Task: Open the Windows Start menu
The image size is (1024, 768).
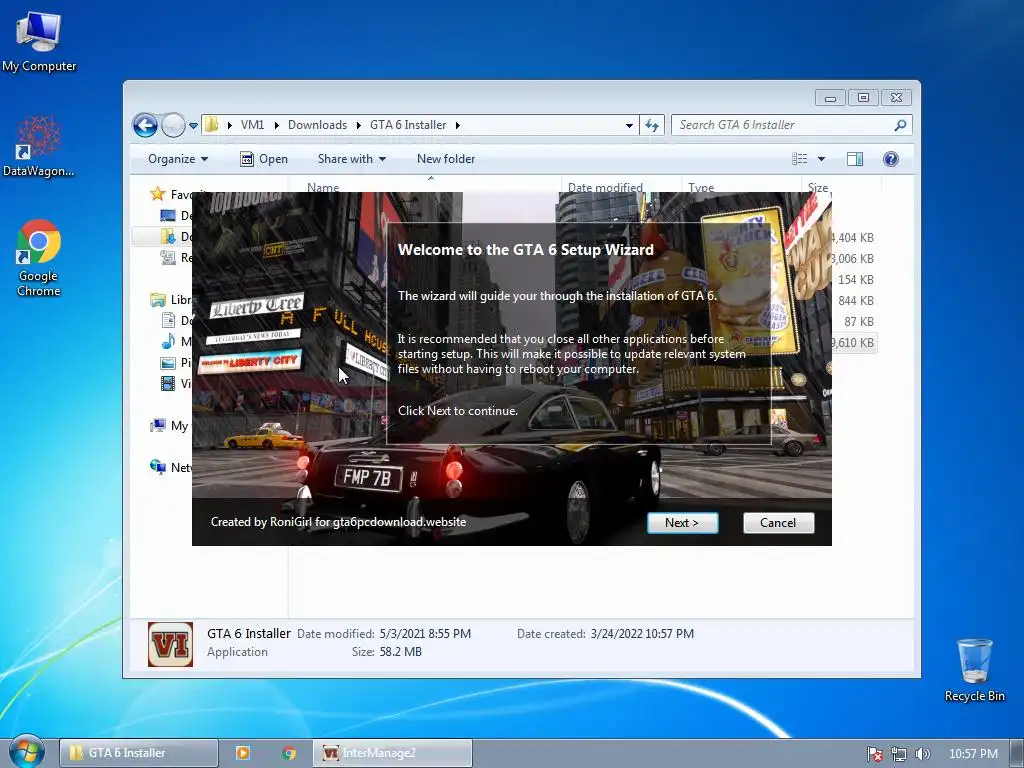Action: 26,752
